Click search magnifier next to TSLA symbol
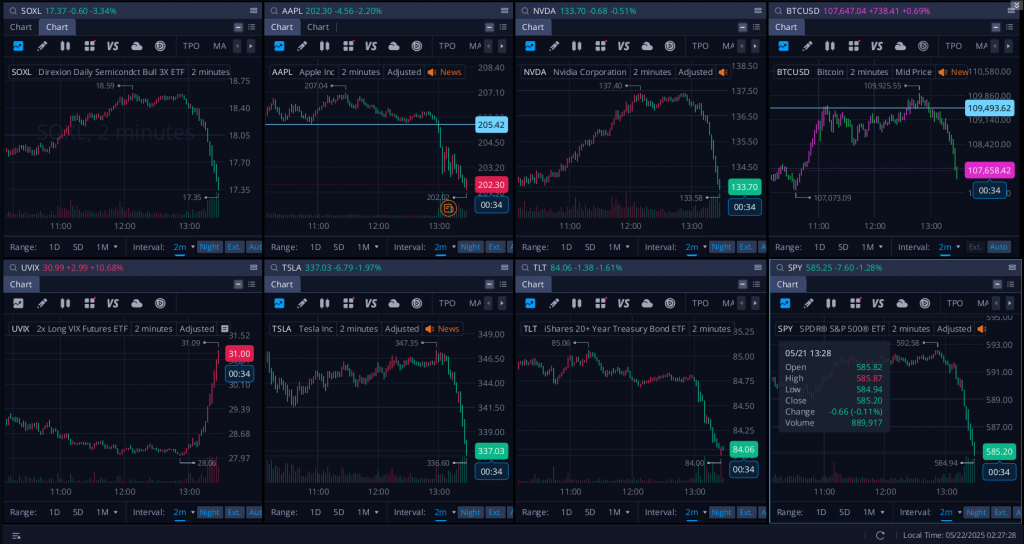This screenshot has width=1024, height=544. pos(275,268)
